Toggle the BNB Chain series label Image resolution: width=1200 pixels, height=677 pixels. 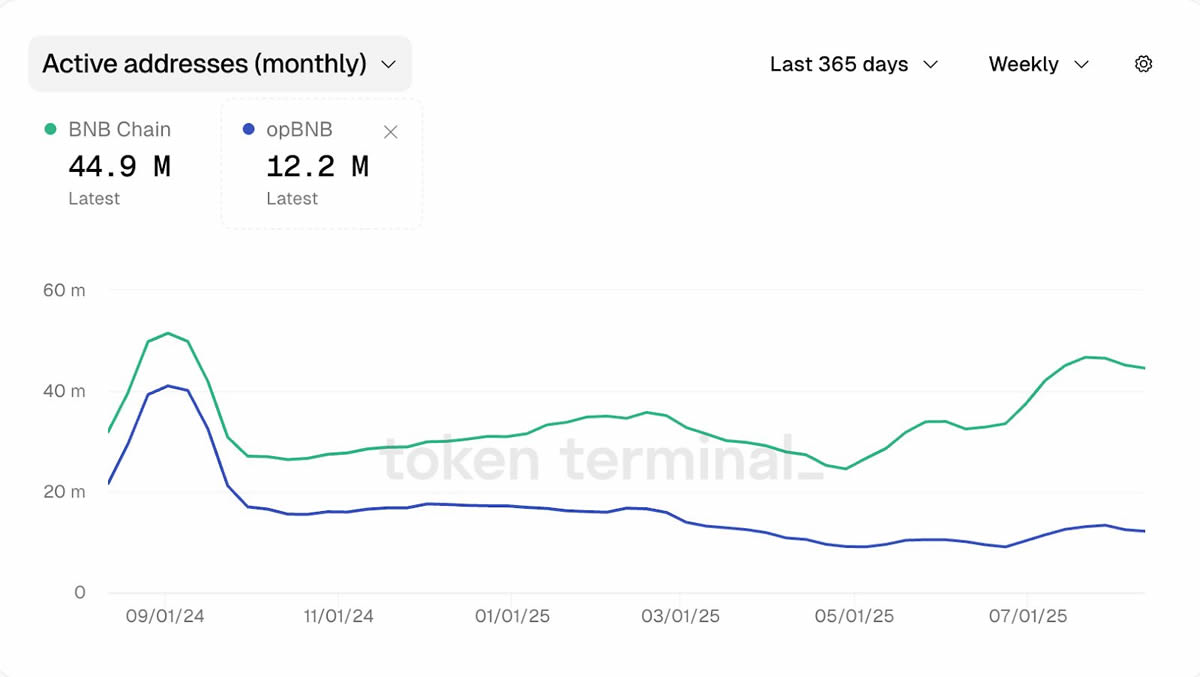coord(119,129)
